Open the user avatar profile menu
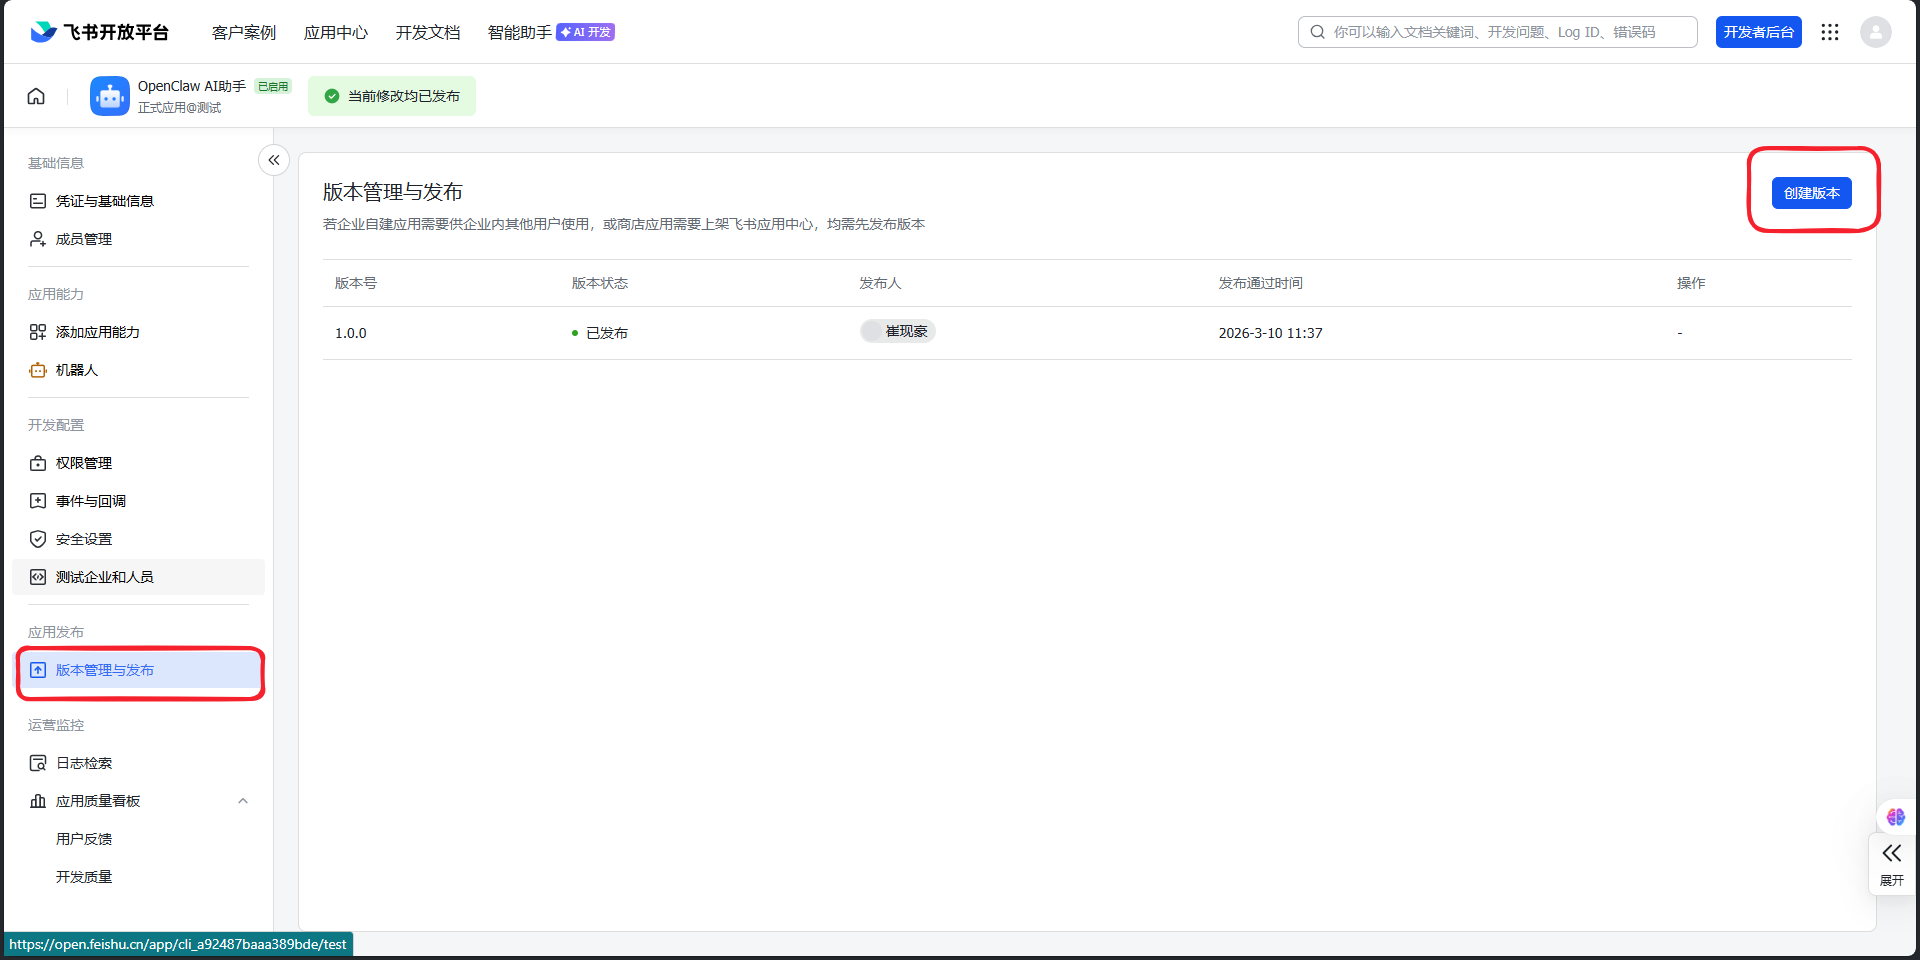The image size is (1920, 960). coord(1875,32)
